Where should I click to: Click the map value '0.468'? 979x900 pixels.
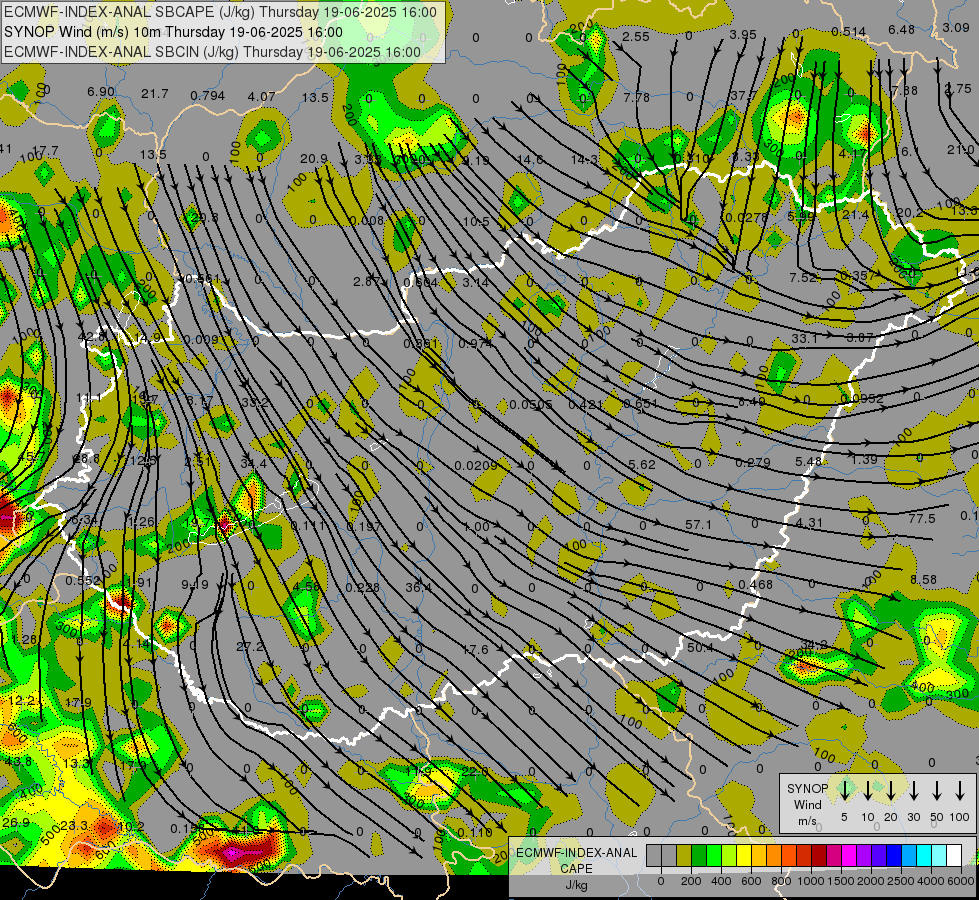755,585
